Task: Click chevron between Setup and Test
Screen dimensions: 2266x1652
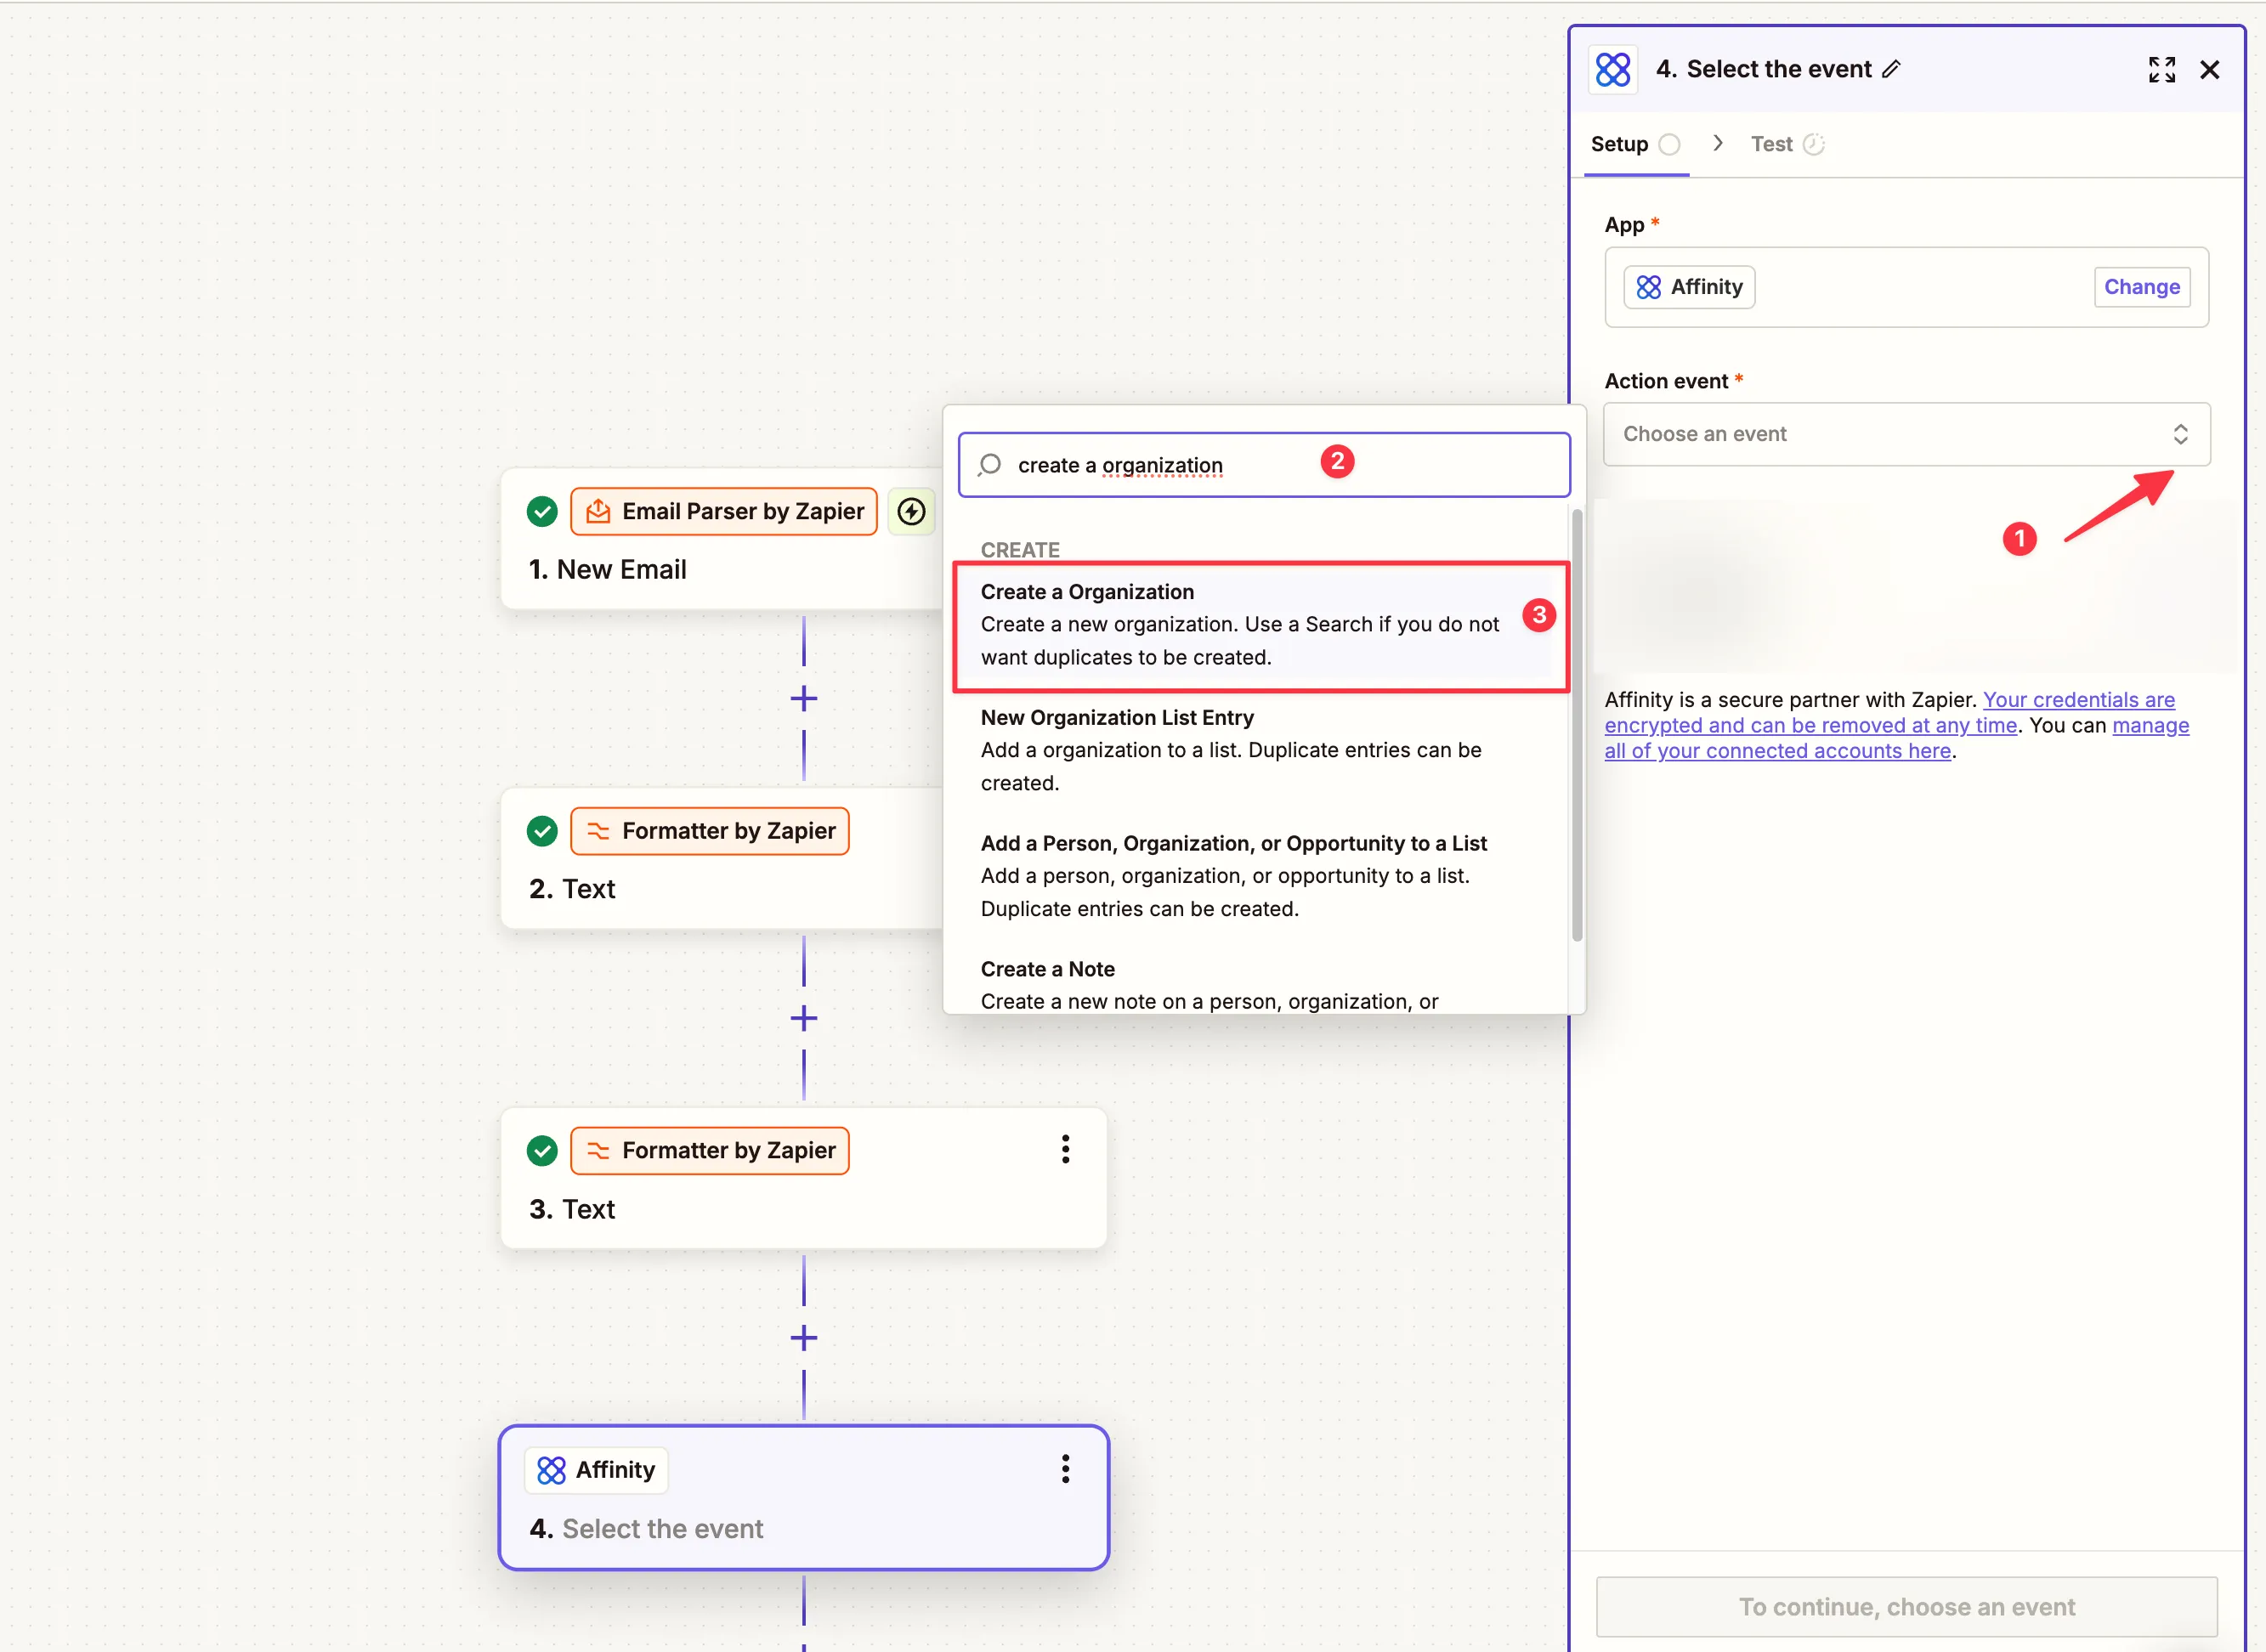Action: pos(1717,143)
